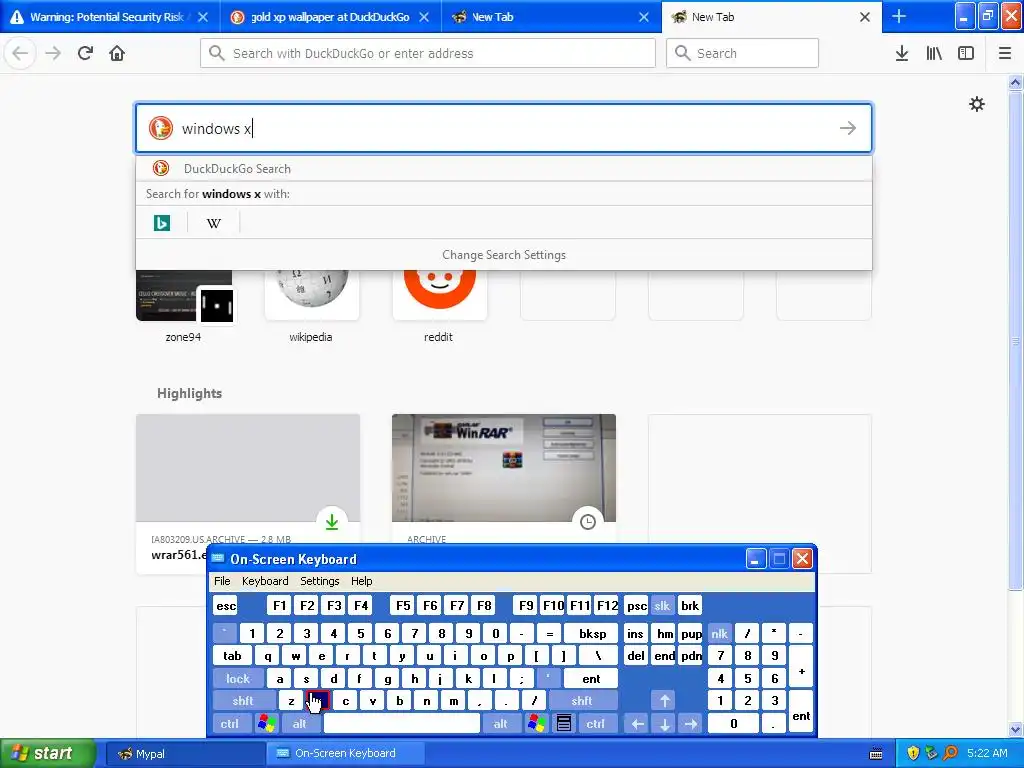Click the right arrow key on keyboard

pyautogui.click(x=690, y=724)
